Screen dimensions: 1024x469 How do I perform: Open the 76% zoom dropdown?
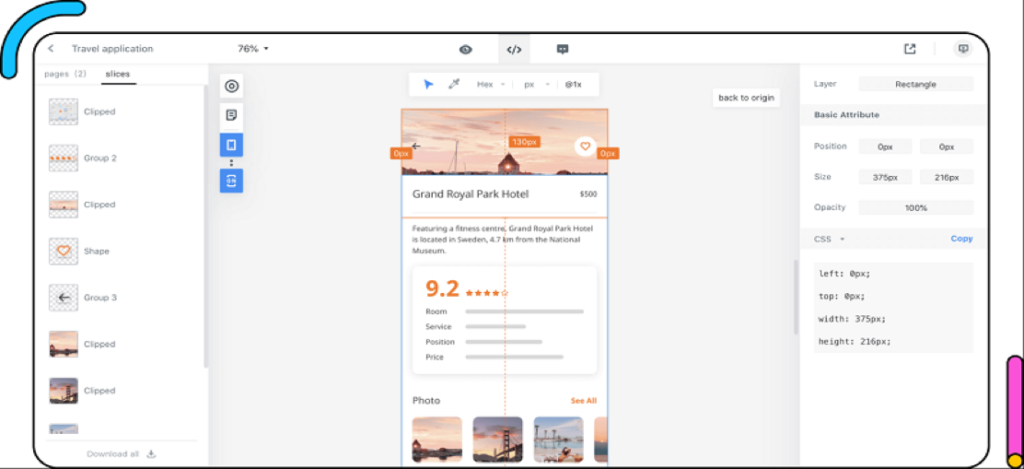tap(253, 49)
